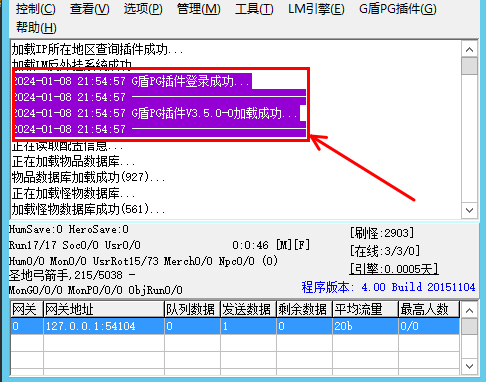Screen dimensions: 486x382
Task: Select gateway row 127.0.0.1:54104
Action: click(235, 326)
